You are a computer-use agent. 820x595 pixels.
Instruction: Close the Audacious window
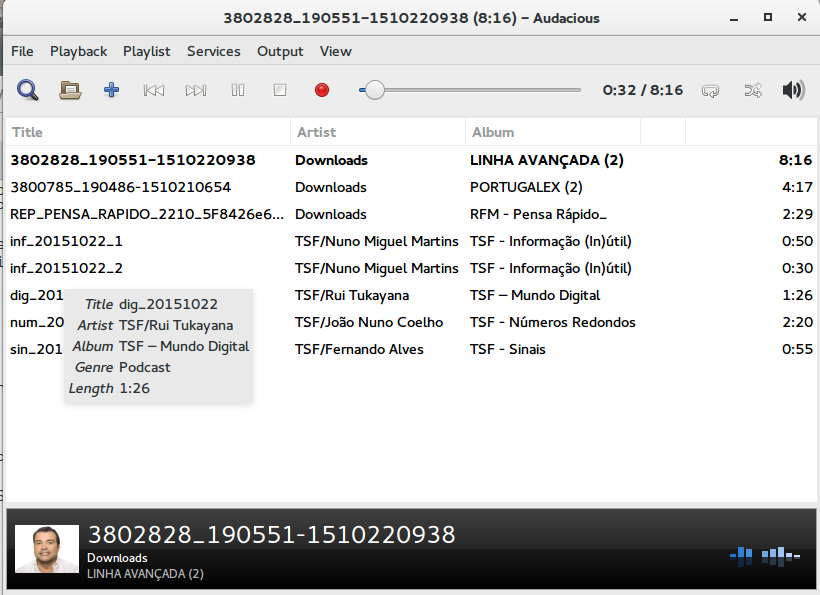pos(802,17)
